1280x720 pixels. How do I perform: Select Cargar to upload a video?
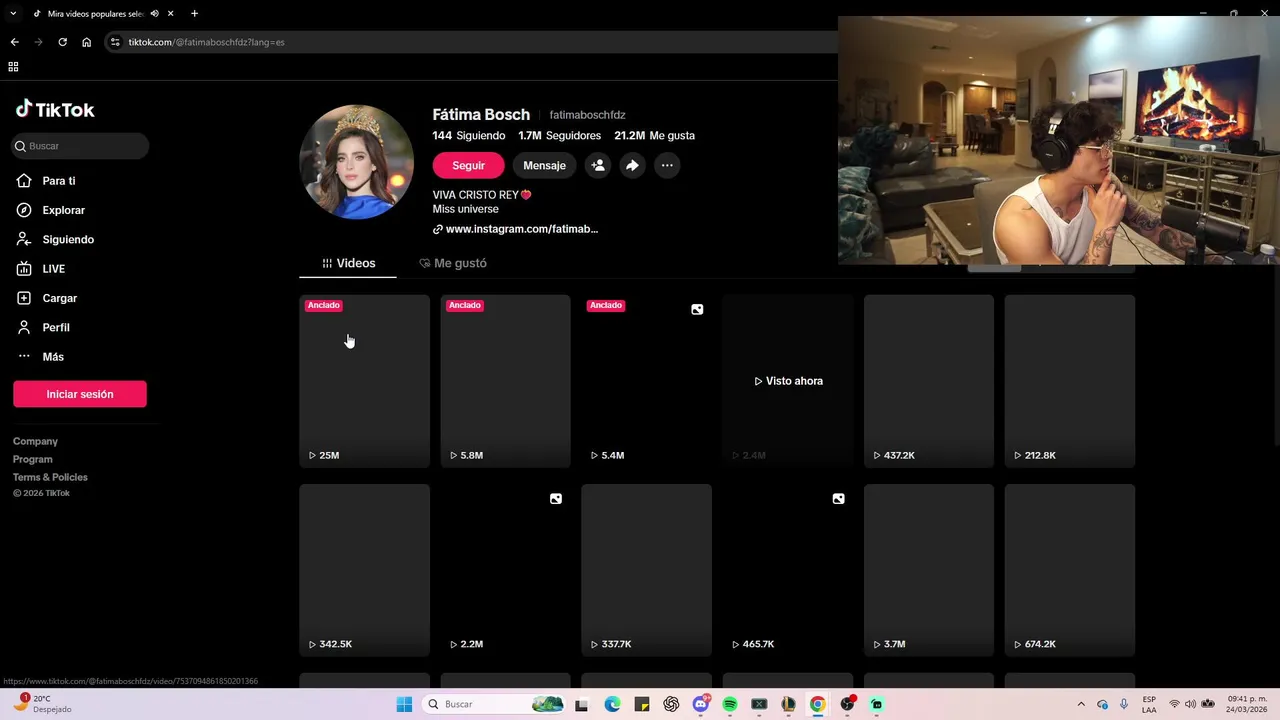(x=47, y=298)
